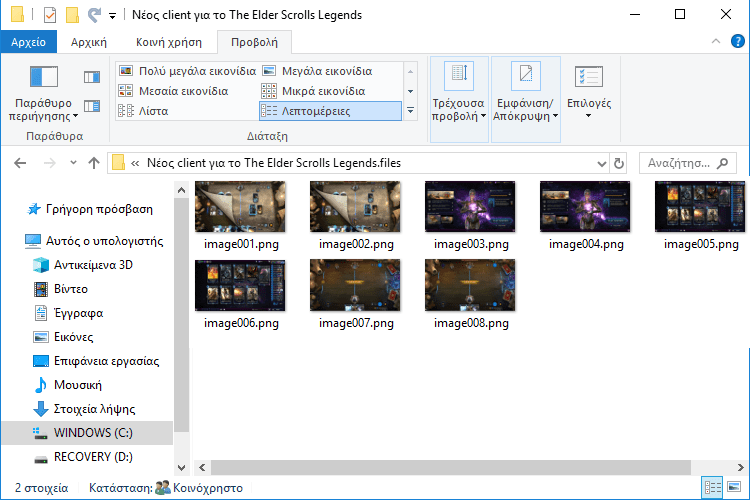
Task: Click navigation pane scroll down arrow
Action: [181, 467]
